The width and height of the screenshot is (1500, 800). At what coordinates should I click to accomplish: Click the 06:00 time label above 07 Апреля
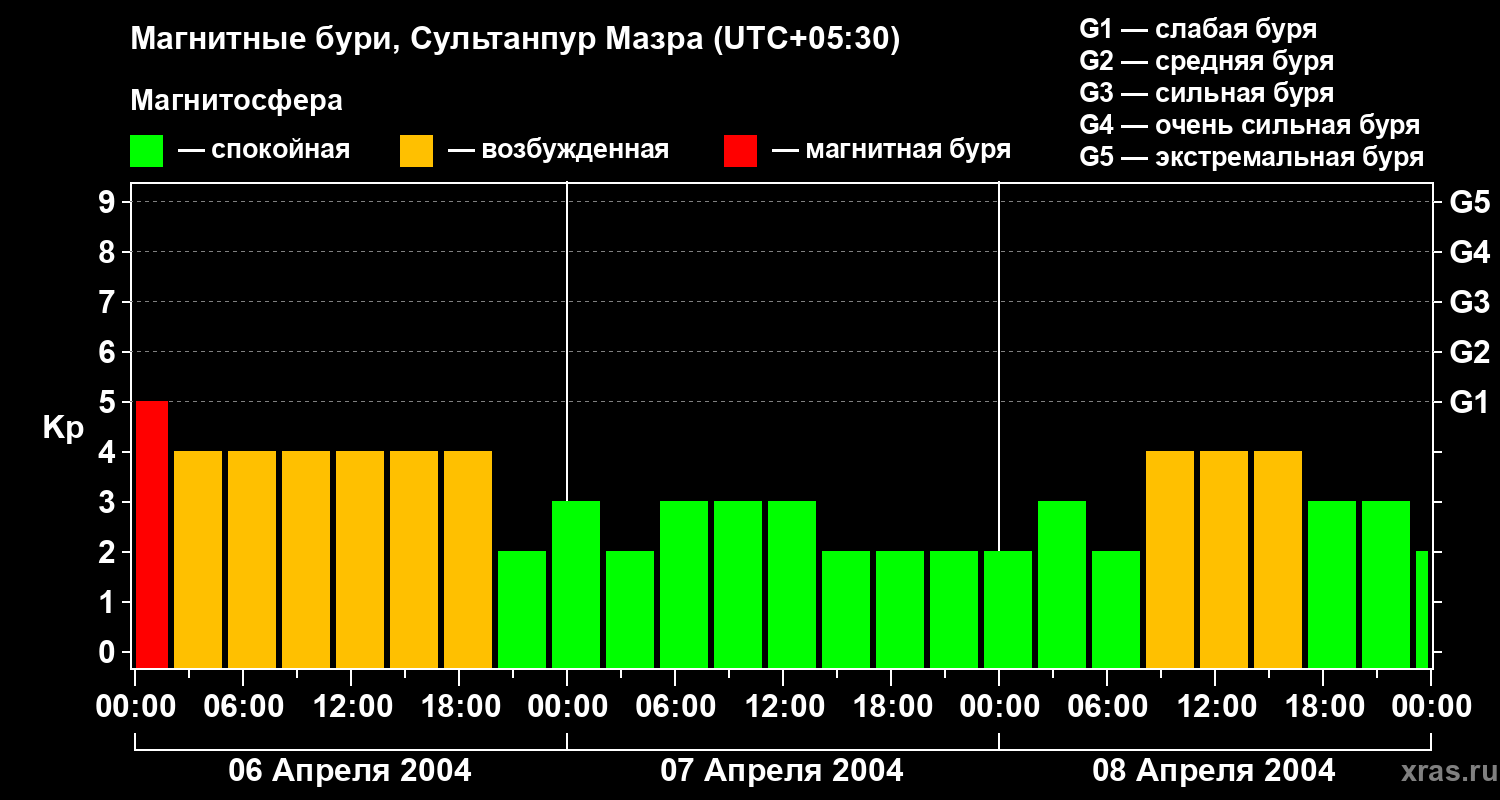point(675,707)
